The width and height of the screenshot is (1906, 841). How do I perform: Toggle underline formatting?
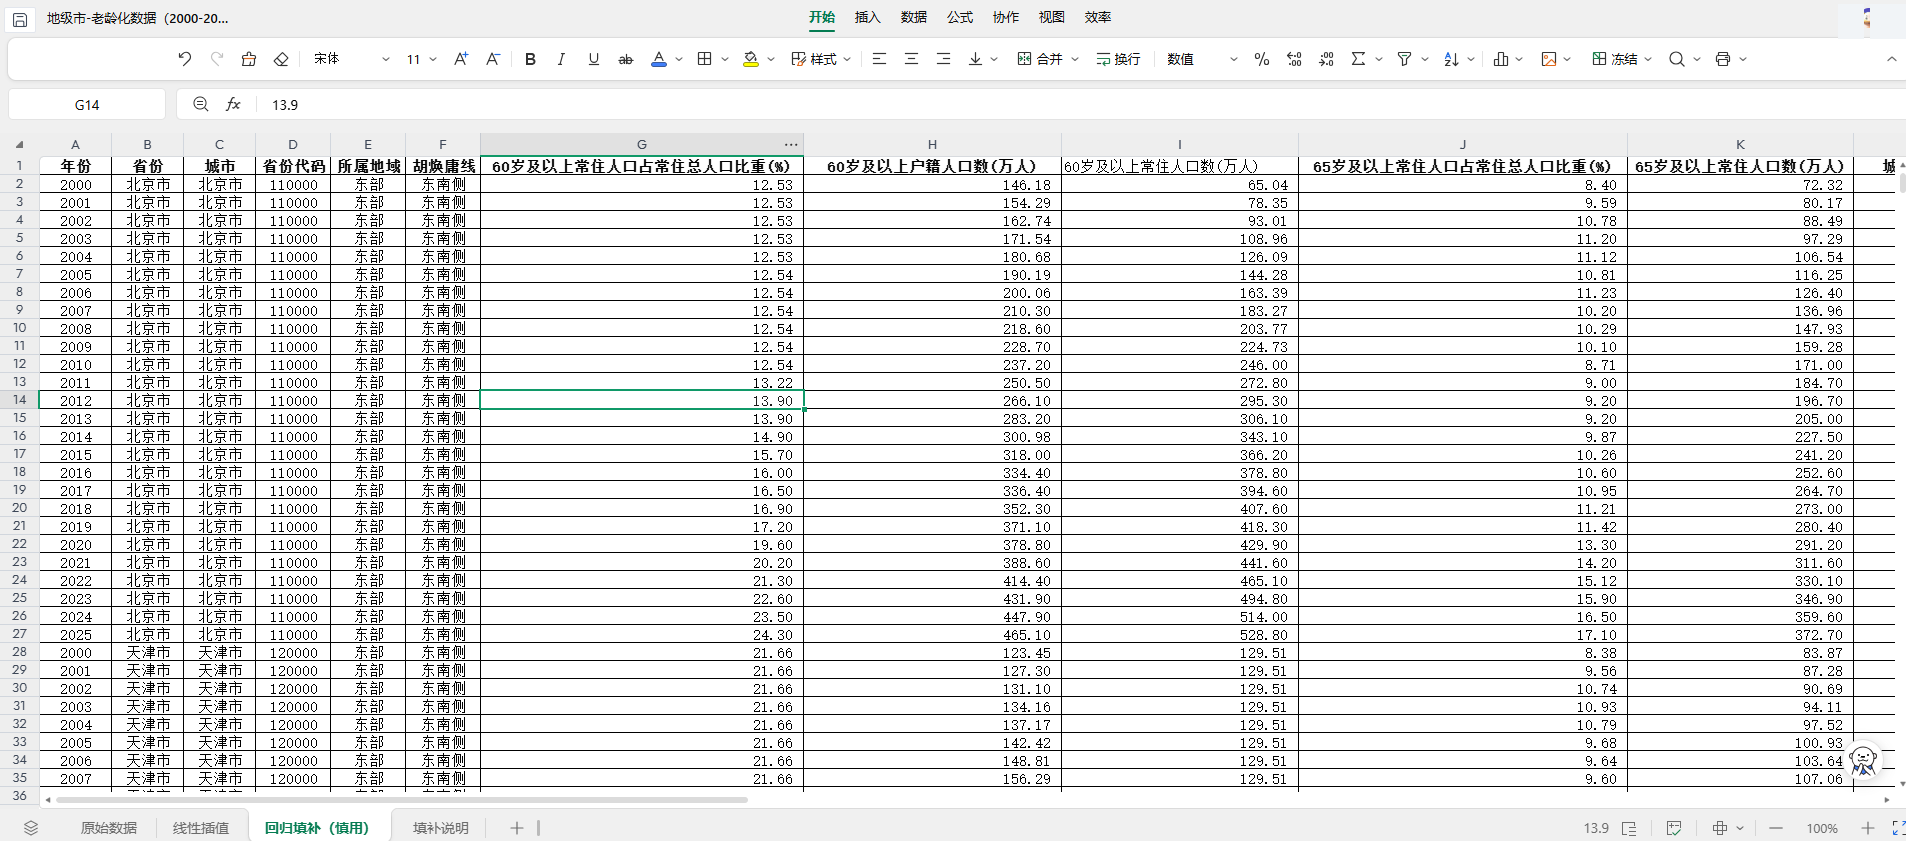pyautogui.click(x=594, y=59)
